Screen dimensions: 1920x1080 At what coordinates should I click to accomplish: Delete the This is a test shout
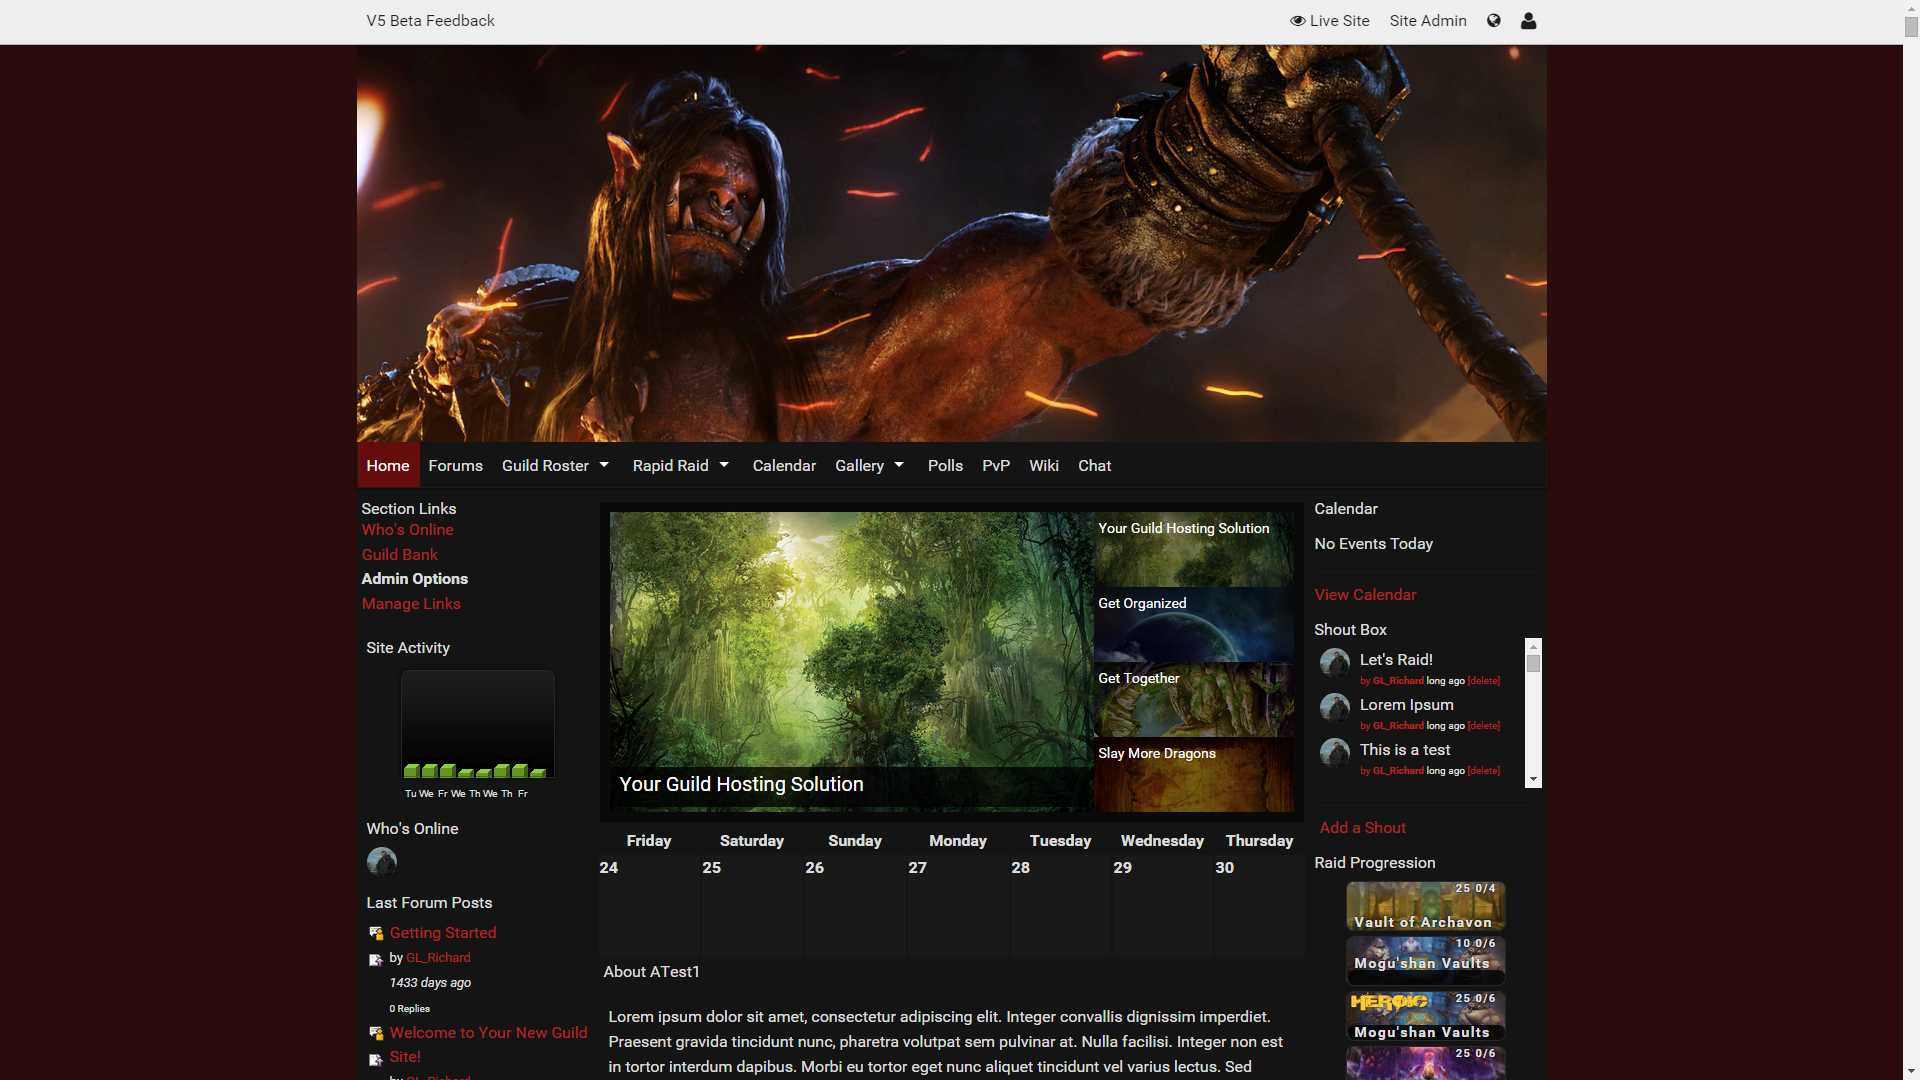[x=1483, y=771]
